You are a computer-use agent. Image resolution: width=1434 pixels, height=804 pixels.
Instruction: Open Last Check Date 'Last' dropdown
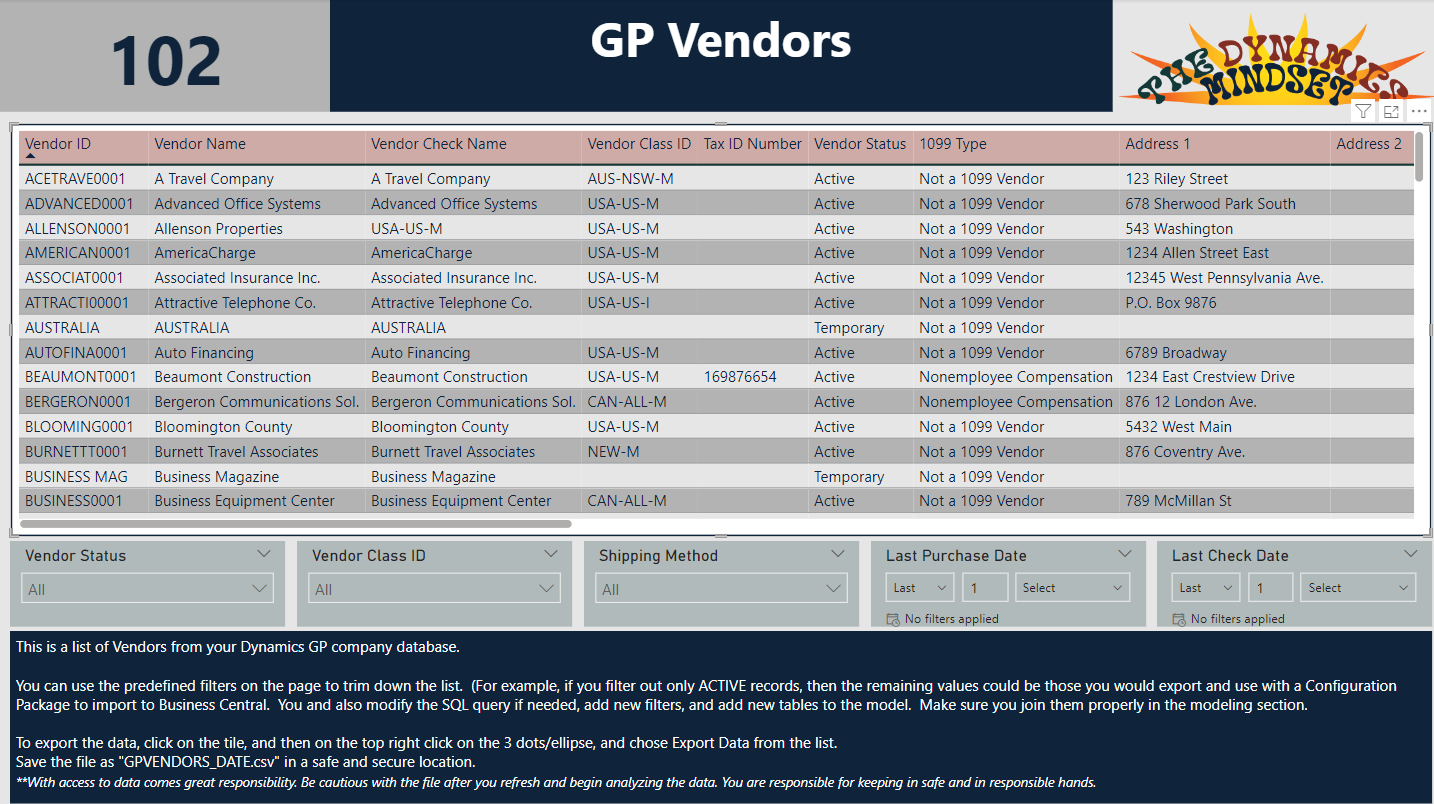(1206, 588)
